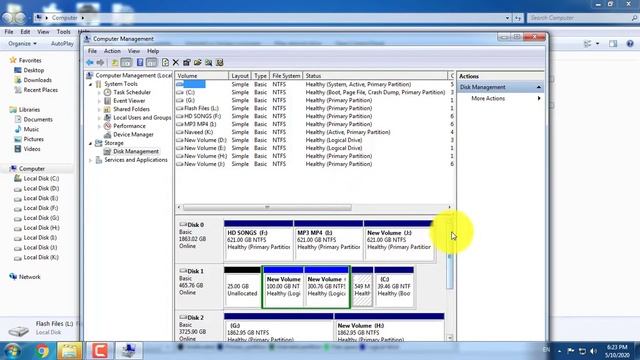Click the Refresh page toolbar icon
This screenshot has height=360, width=640.
165,62
